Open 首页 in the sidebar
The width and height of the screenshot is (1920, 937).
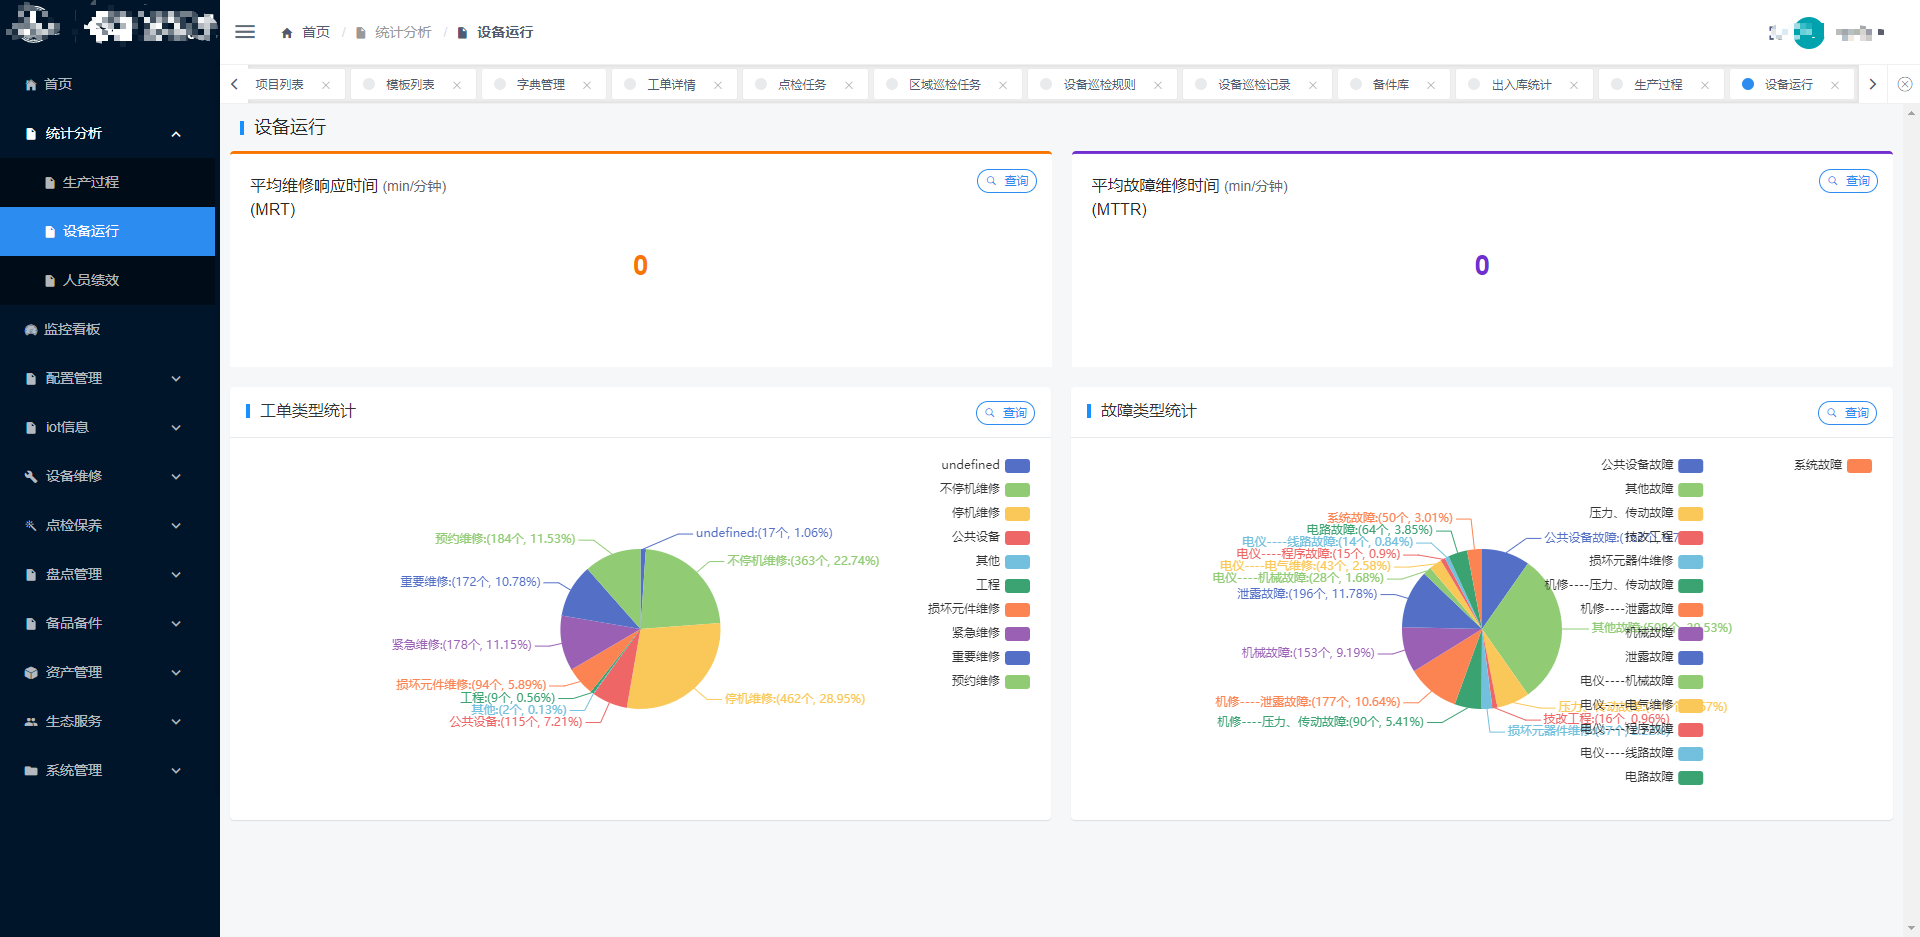tap(108, 84)
